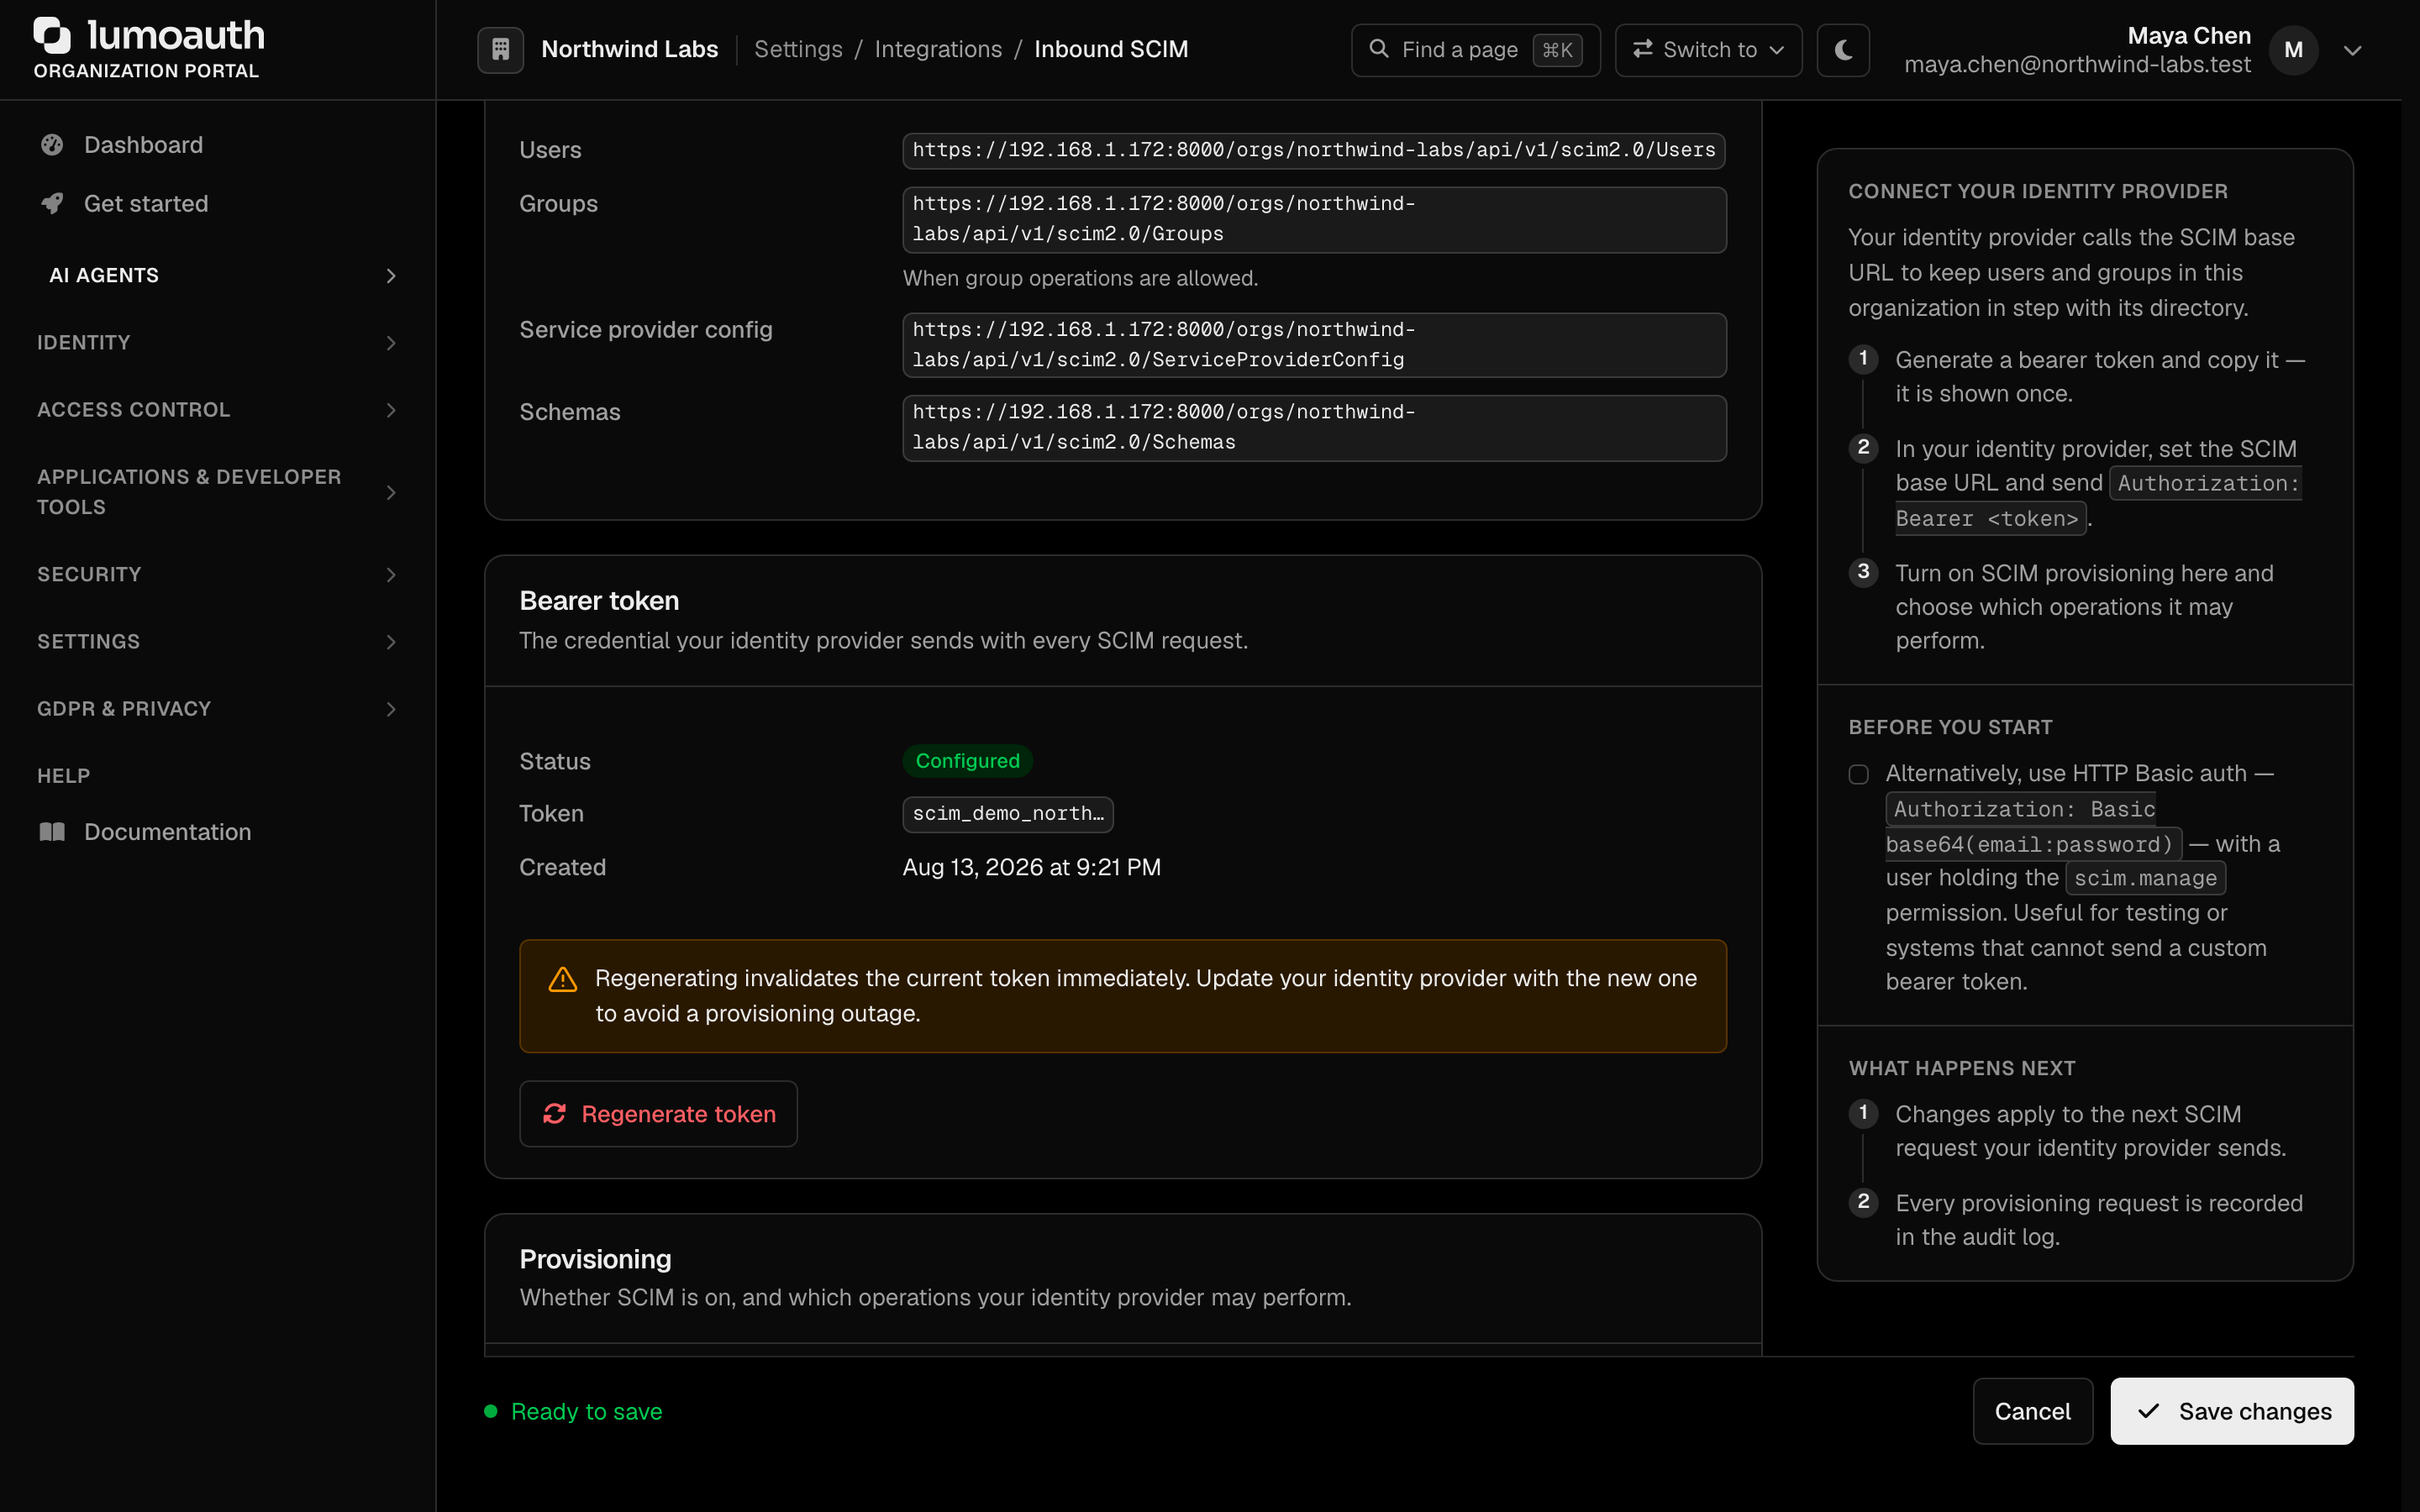Click maya.chen@northwind-labs.test email

(x=2077, y=65)
